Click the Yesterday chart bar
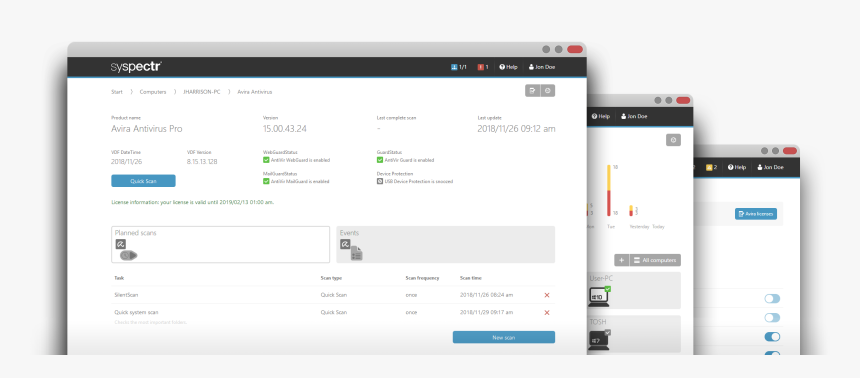This screenshot has width=860, height=378. pyautogui.click(x=631, y=211)
